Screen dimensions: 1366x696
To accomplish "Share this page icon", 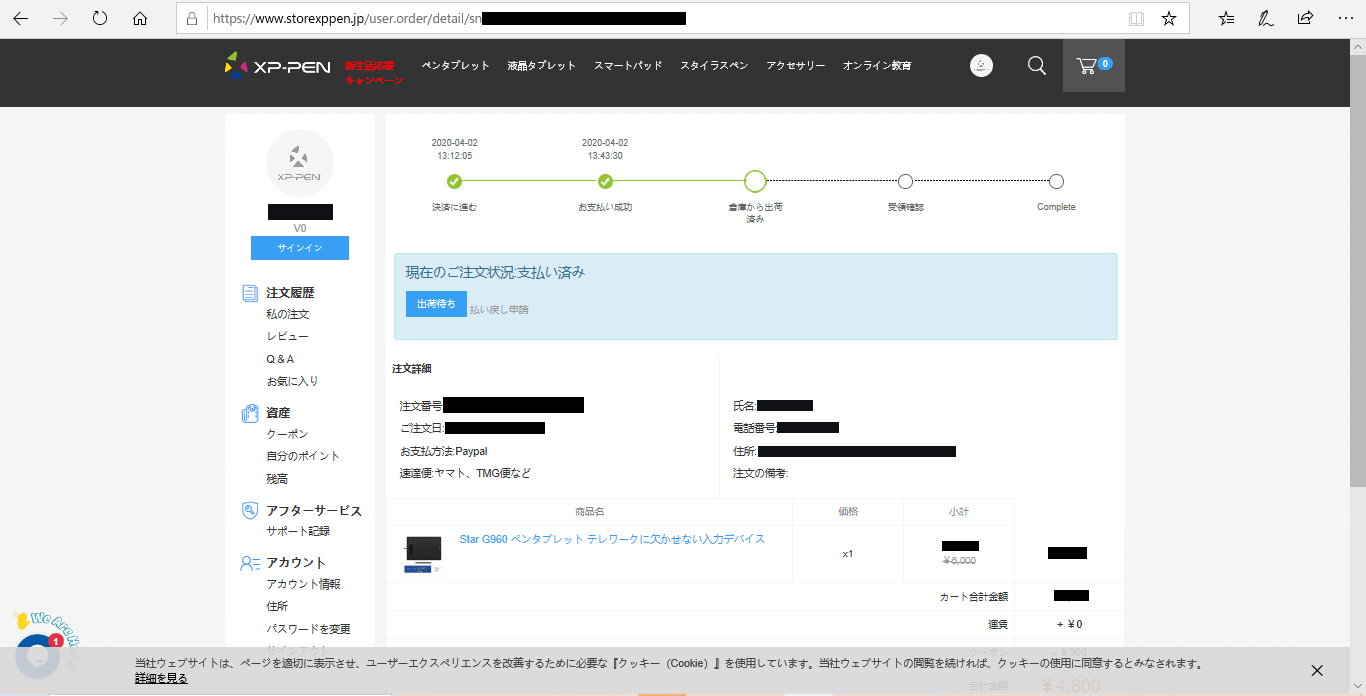I will [1305, 18].
